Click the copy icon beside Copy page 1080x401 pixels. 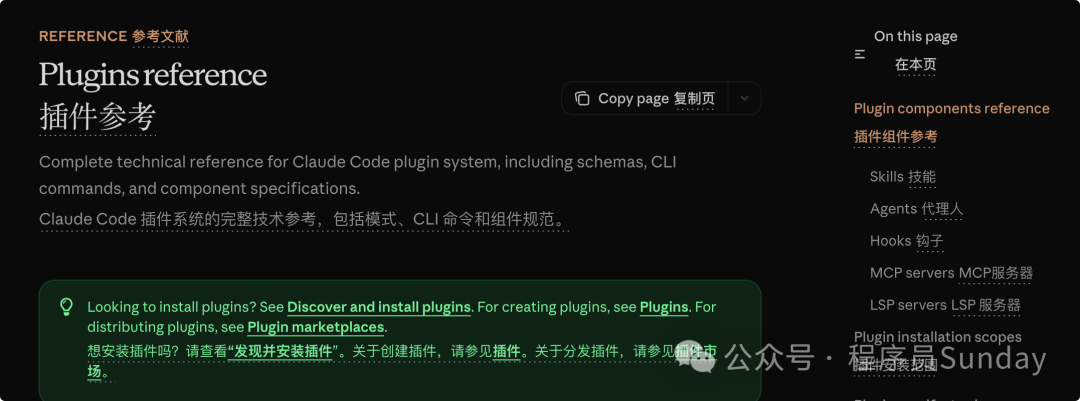[x=582, y=99]
